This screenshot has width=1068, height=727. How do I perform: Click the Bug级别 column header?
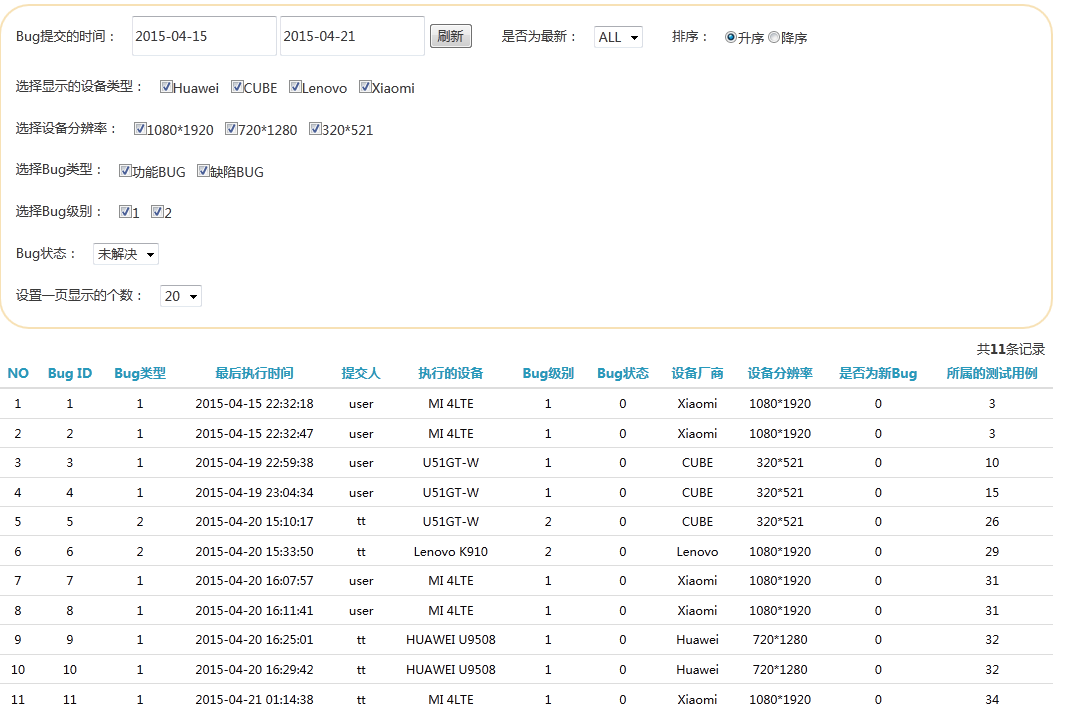click(548, 373)
